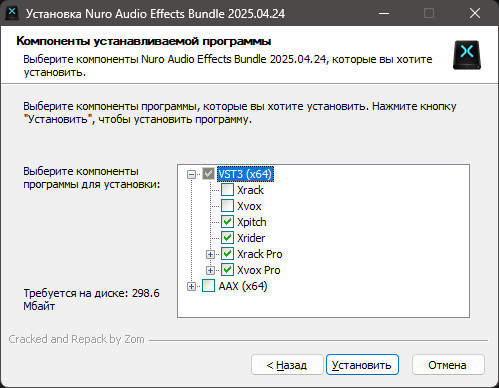
Task: Click the Назад back button
Action: pos(287,365)
